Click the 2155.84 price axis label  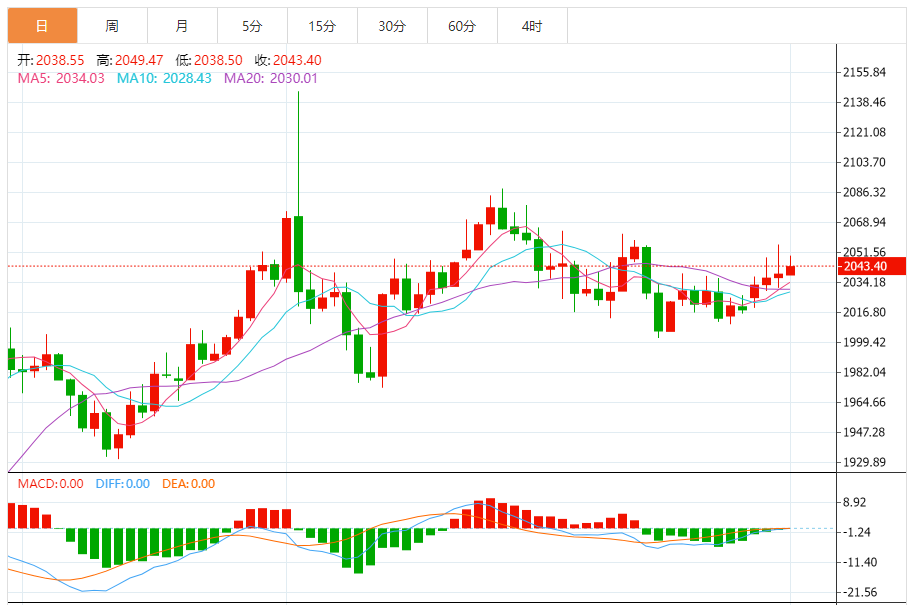(864, 72)
